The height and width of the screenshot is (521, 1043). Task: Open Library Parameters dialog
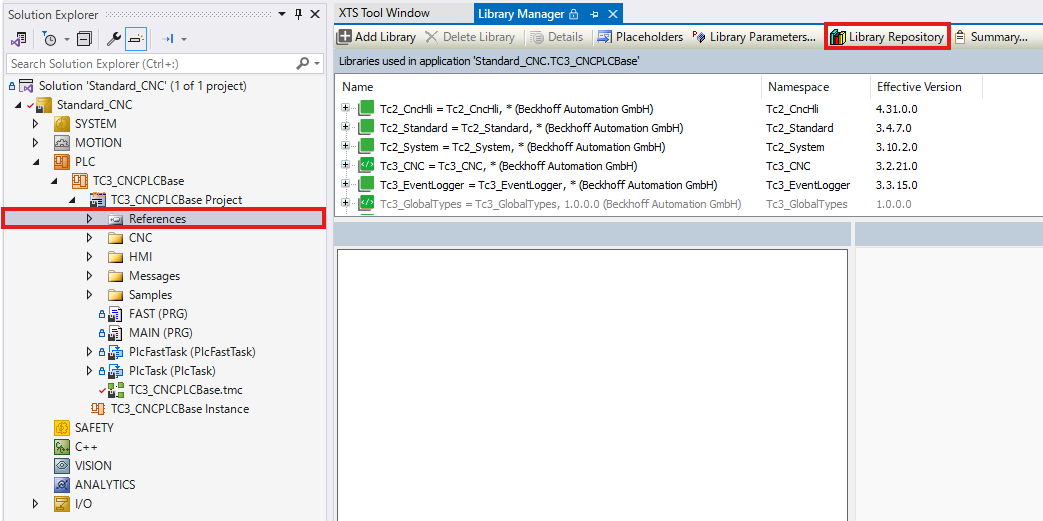point(754,37)
